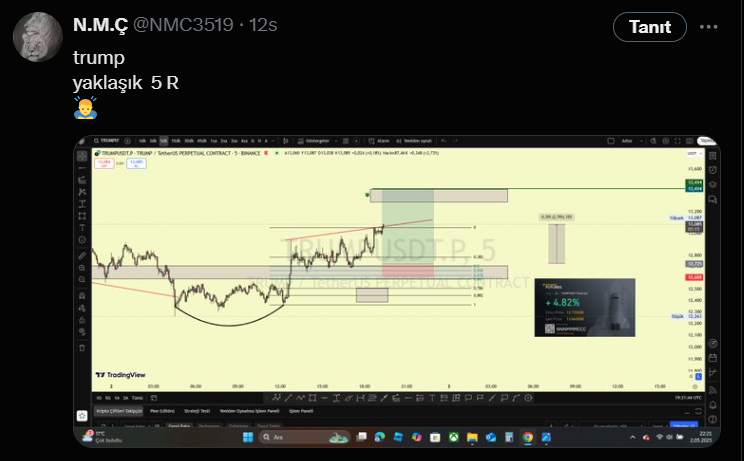Image resolution: width=744 pixels, height=461 pixels.
Task: Select the Fibonacci tools icon in left toolbar
Action: (x=82, y=180)
